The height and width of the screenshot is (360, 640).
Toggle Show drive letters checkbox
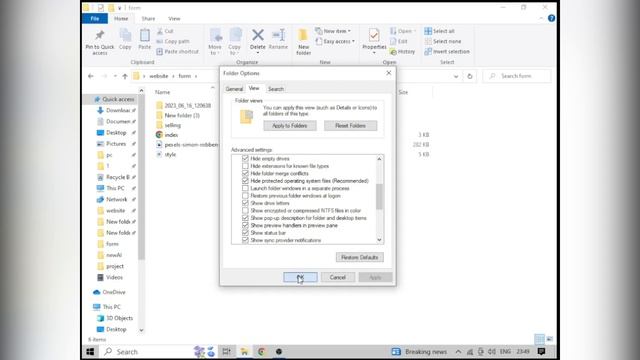[245, 203]
